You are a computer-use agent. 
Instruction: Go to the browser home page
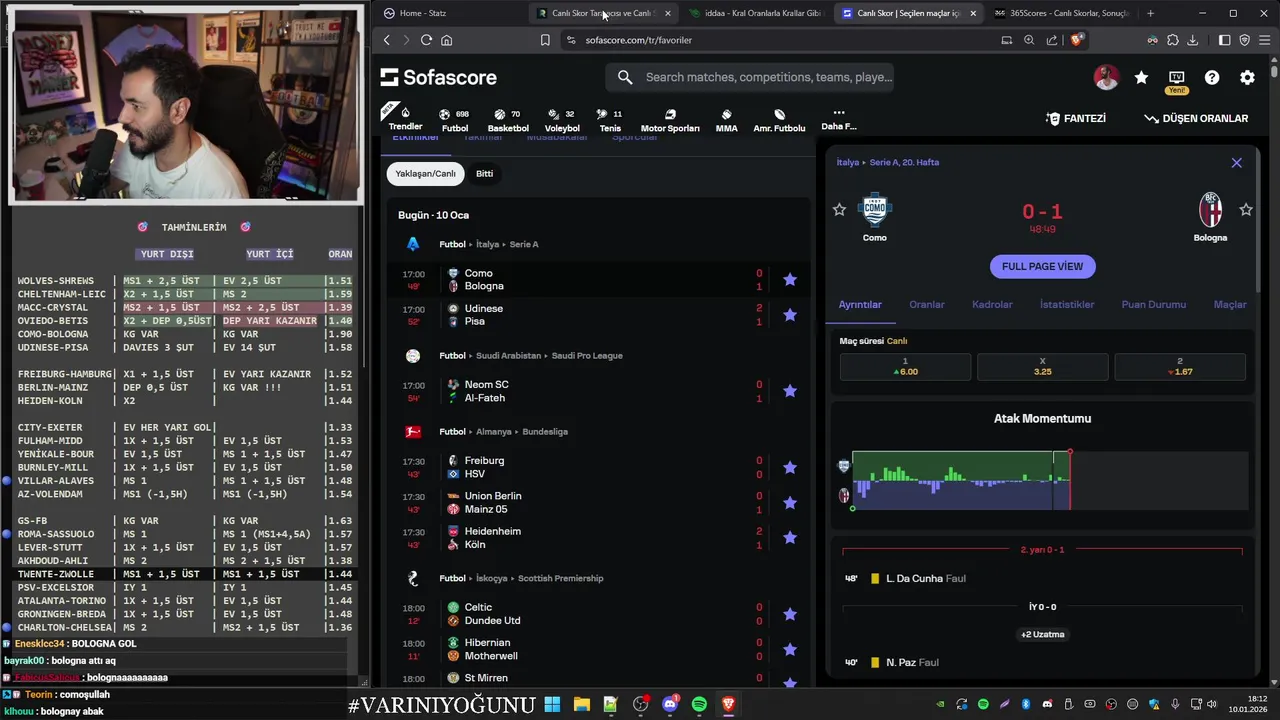coord(446,40)
